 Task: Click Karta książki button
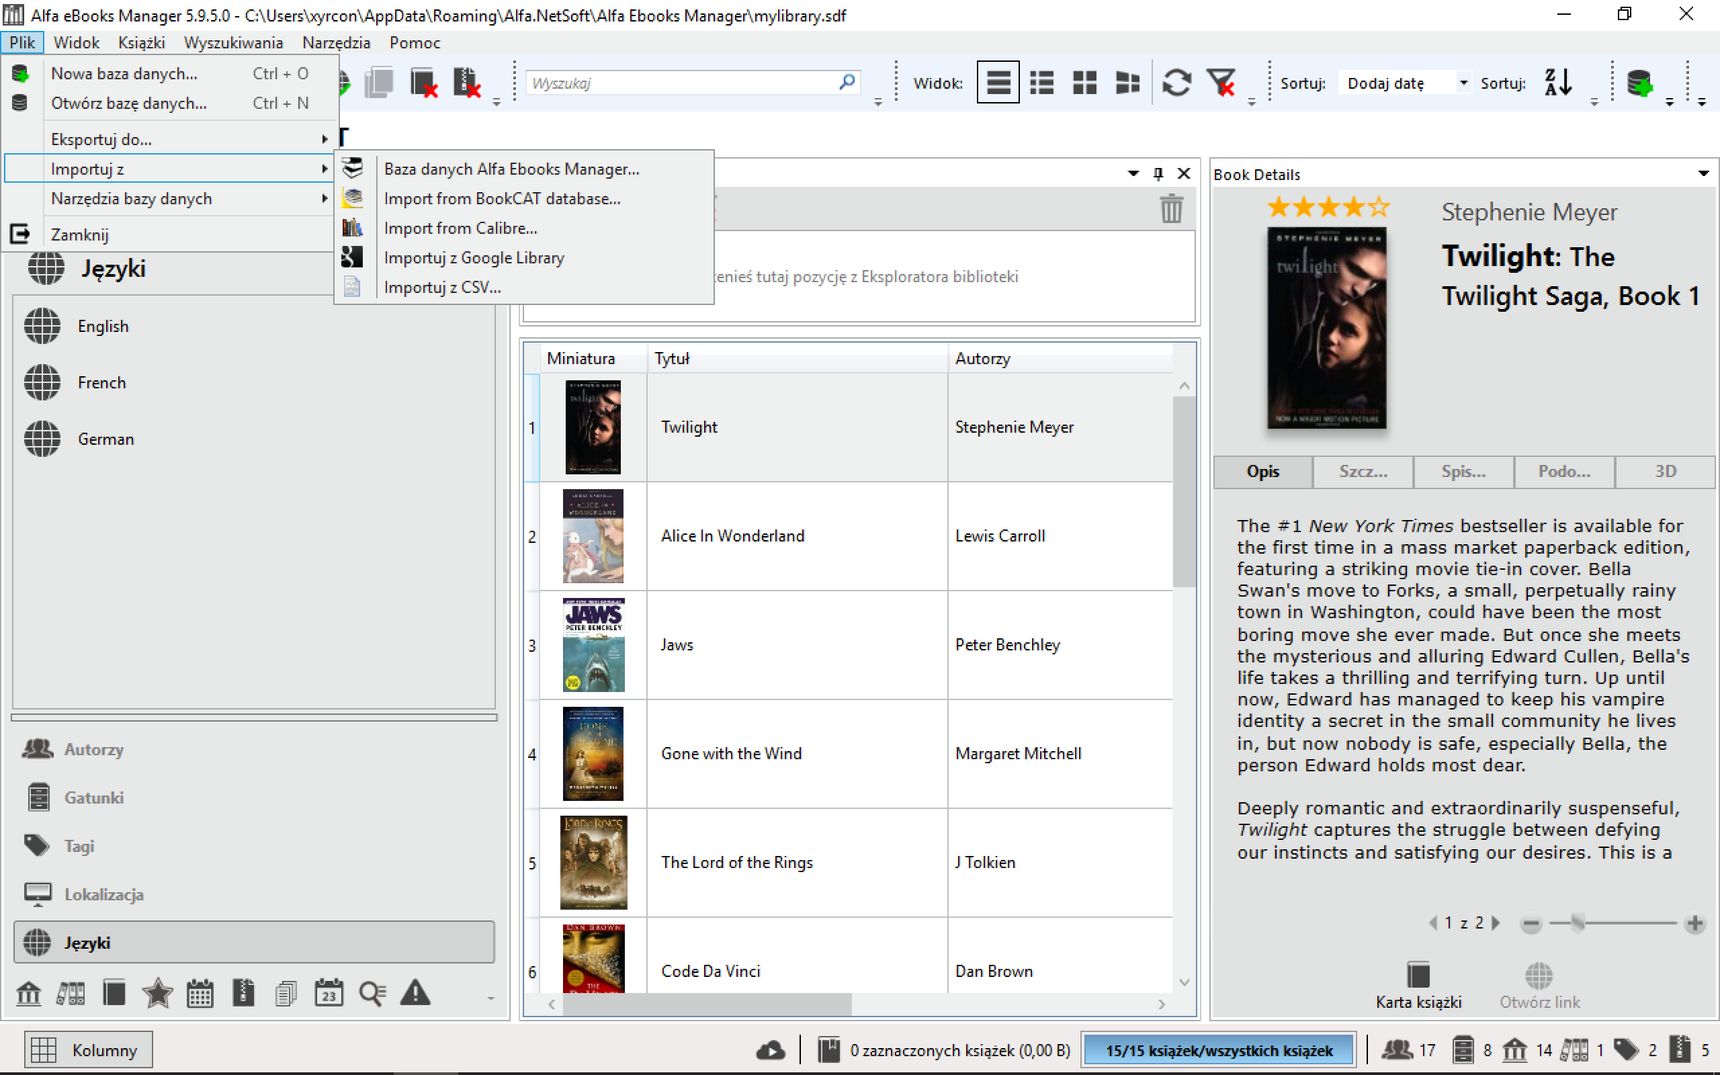point(1418,985)
